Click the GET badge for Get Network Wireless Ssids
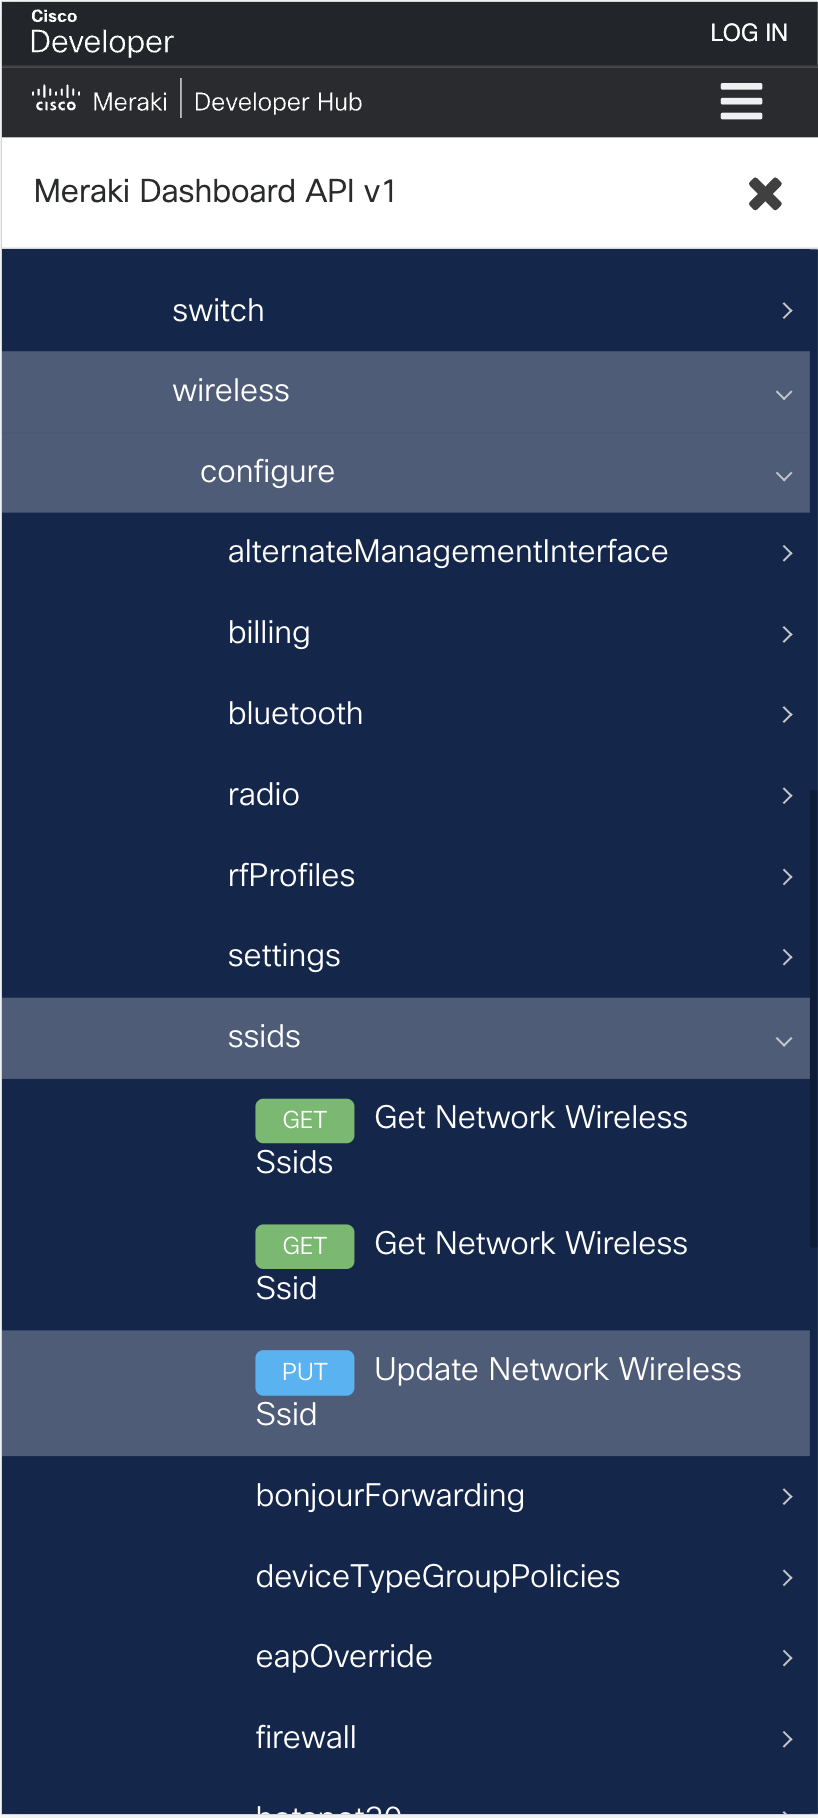This screenshot has height=1818, width=818. coord(304,1120)
